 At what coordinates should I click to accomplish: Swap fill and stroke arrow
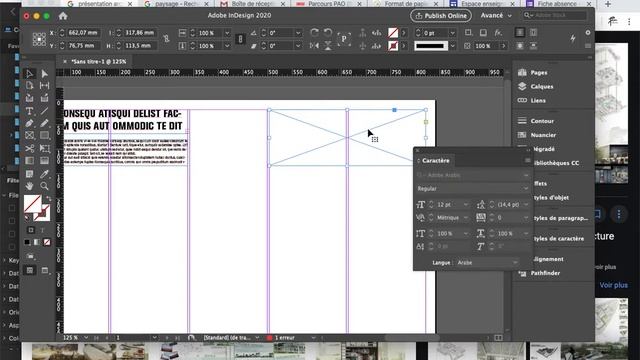49,198
